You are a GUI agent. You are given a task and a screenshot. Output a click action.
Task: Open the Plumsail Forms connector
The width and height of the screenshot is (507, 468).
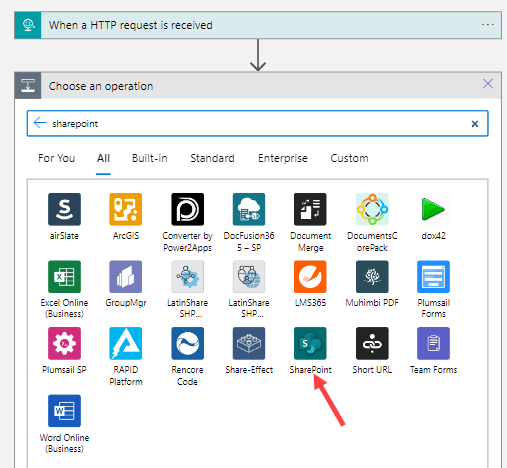(x=433, y=277)
